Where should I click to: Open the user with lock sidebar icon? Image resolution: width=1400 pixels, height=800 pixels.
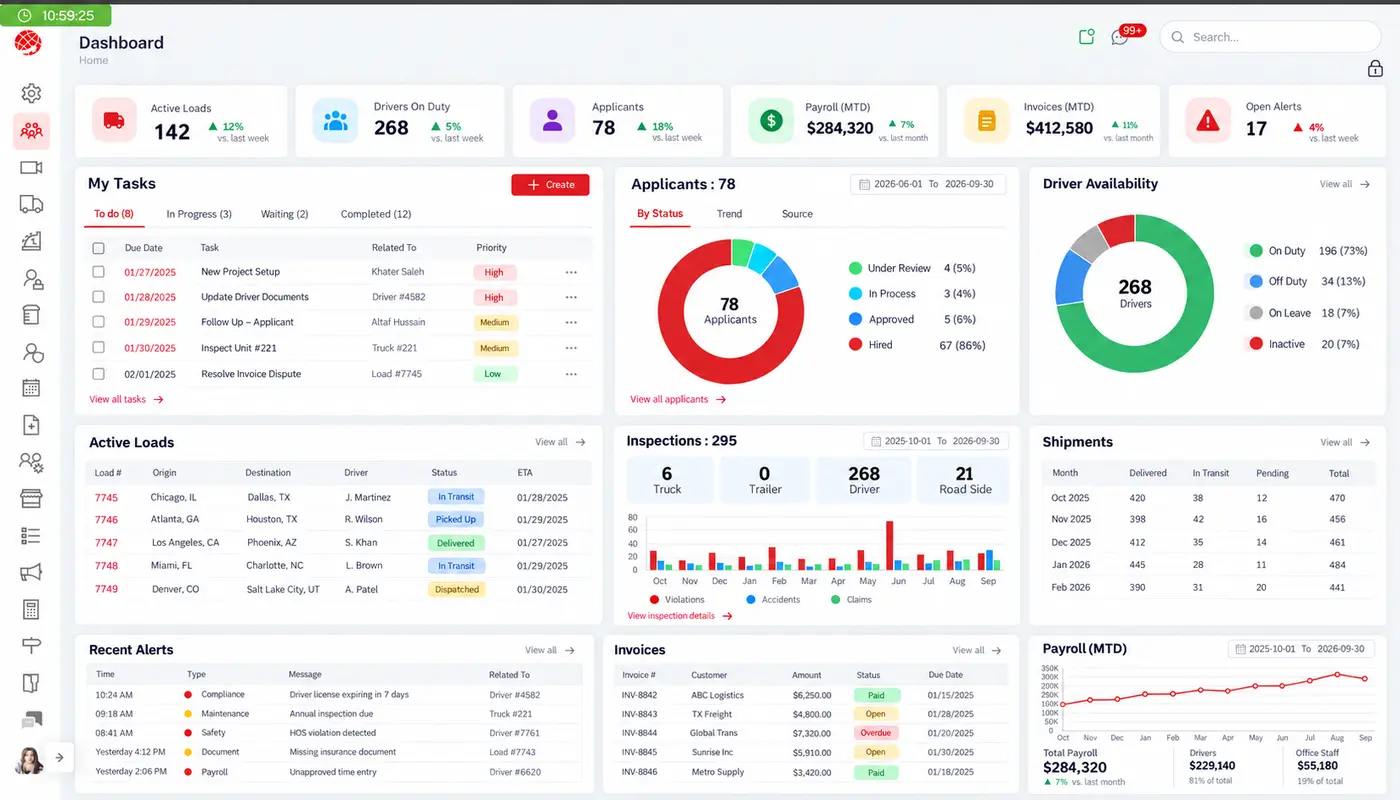(31, 278)
